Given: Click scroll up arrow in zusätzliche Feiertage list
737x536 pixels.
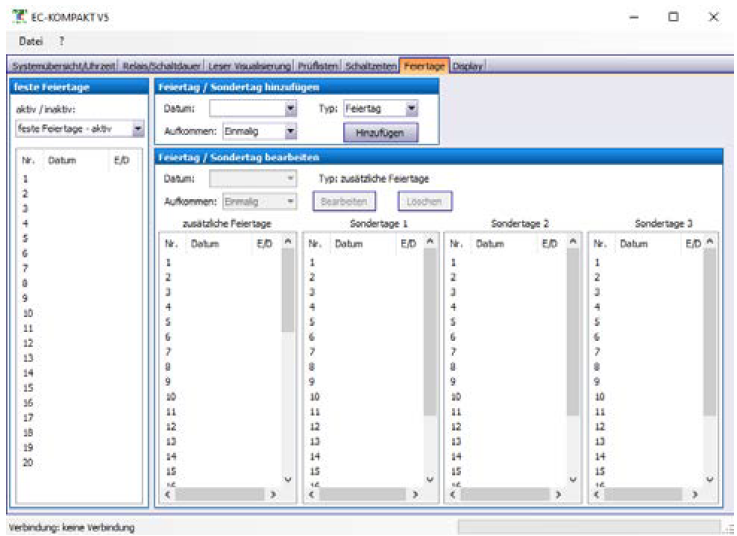Looking at the screenshot, I should 288,241.
